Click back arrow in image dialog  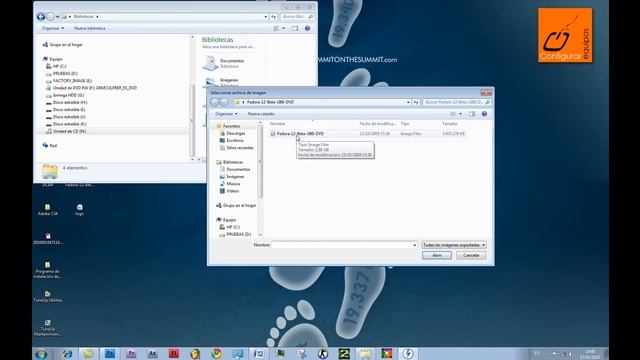click(215, 102)
